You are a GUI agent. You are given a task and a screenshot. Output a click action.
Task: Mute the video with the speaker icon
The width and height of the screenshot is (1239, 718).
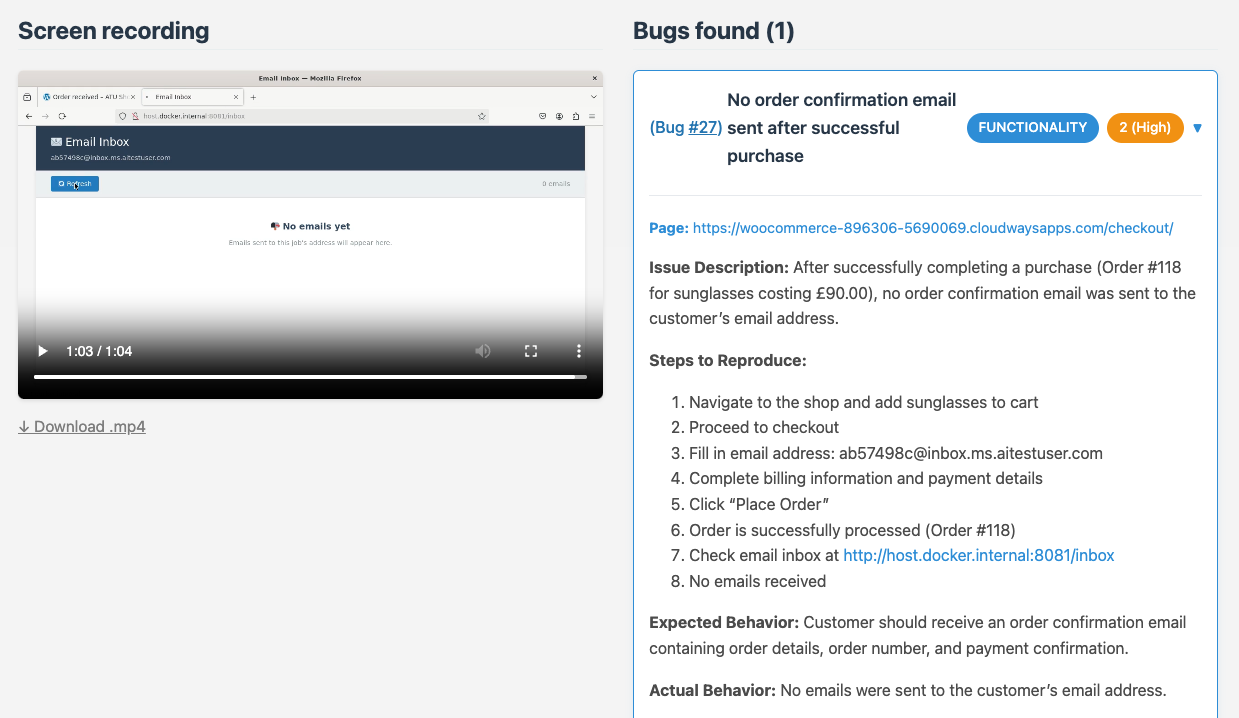click(482, 351)
